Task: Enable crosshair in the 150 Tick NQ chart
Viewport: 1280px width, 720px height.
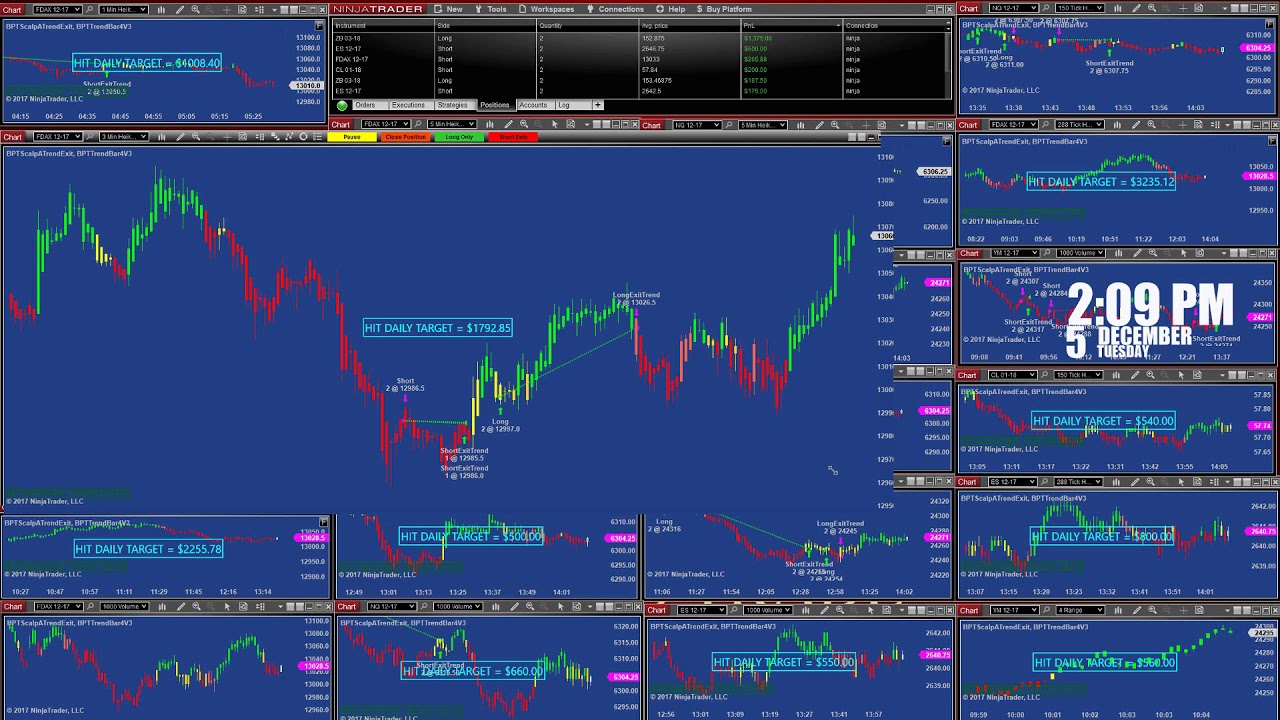Action: [x=1183, y=9]
